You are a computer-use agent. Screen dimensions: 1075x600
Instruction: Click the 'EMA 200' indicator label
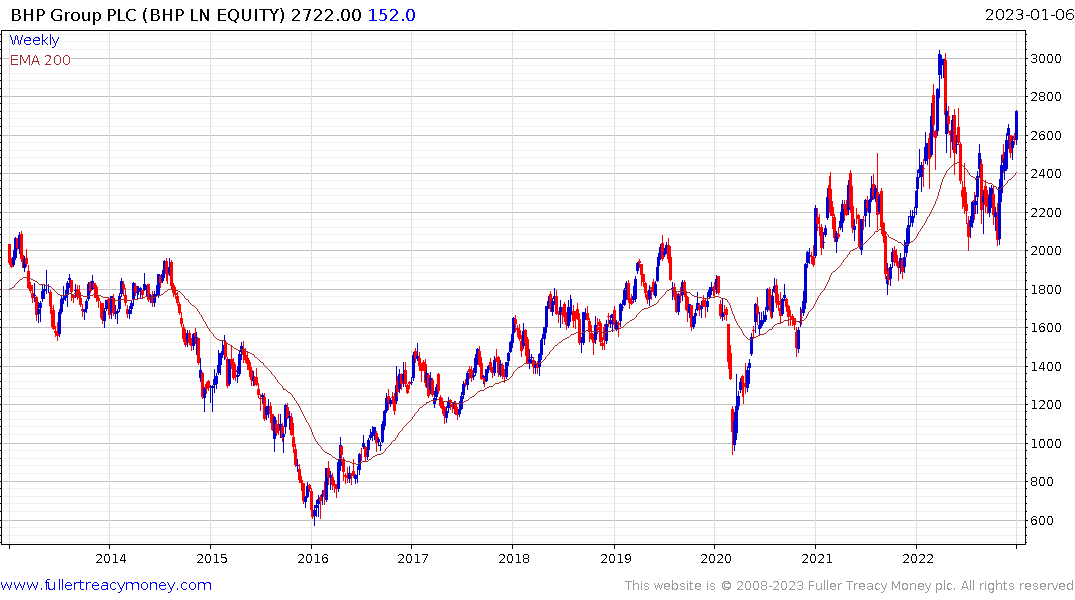point(40,60)
